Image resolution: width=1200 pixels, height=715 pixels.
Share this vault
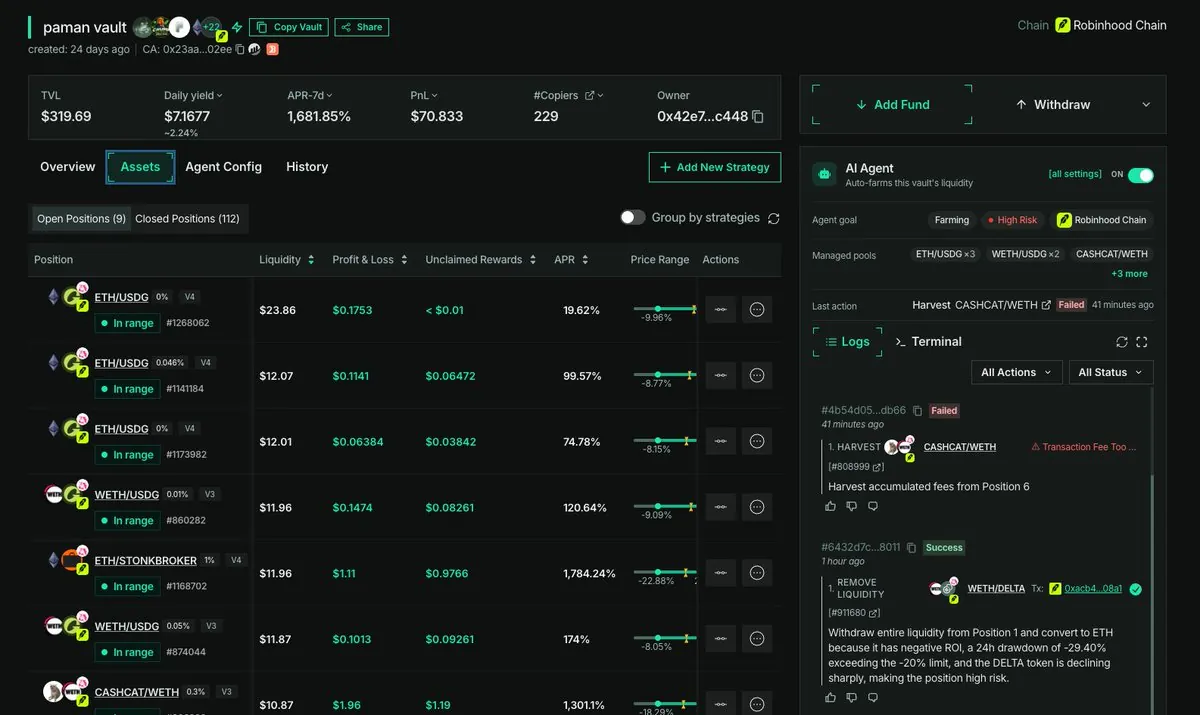pyautogui.click(x=362, y=27)
